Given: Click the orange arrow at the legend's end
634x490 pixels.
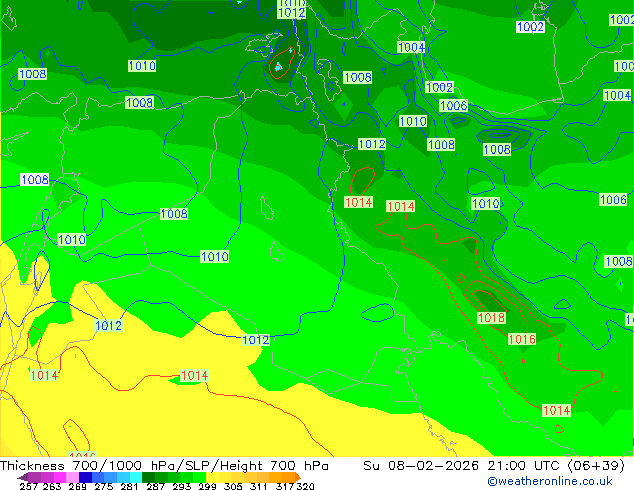Looking at the screenshot, I should 298,477.
